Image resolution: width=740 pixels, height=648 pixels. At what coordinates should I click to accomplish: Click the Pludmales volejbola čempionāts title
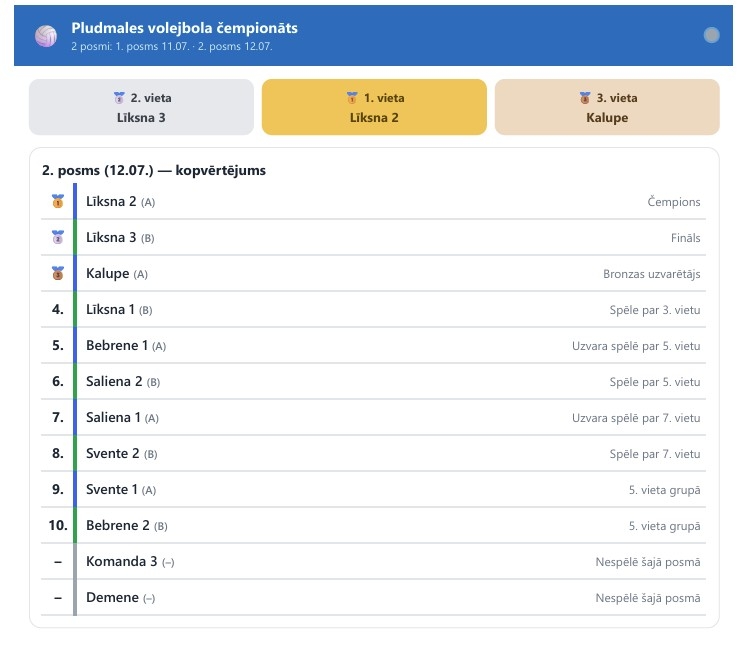tap(185, 28)
